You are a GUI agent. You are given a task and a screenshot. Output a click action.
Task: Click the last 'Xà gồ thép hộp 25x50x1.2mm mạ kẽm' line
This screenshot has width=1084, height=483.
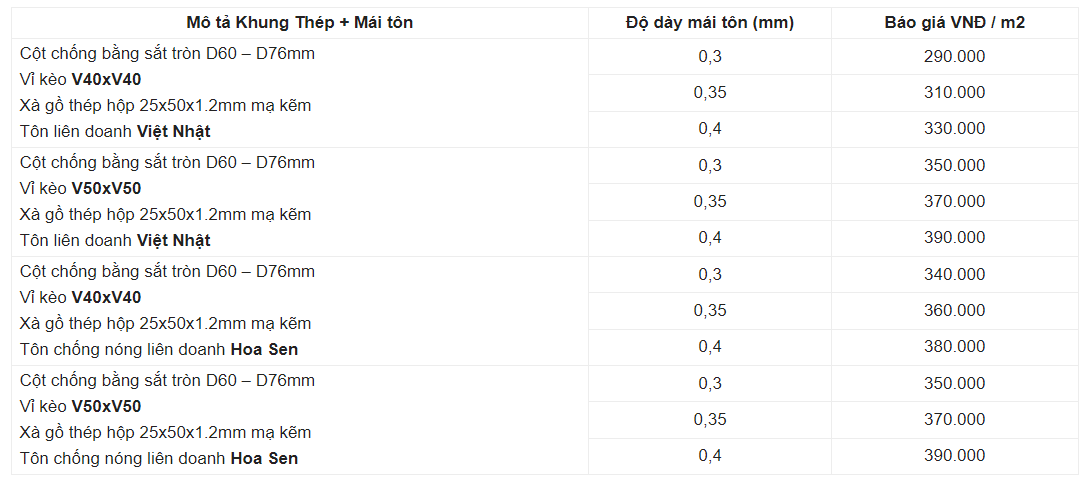[x=165, y=432]
